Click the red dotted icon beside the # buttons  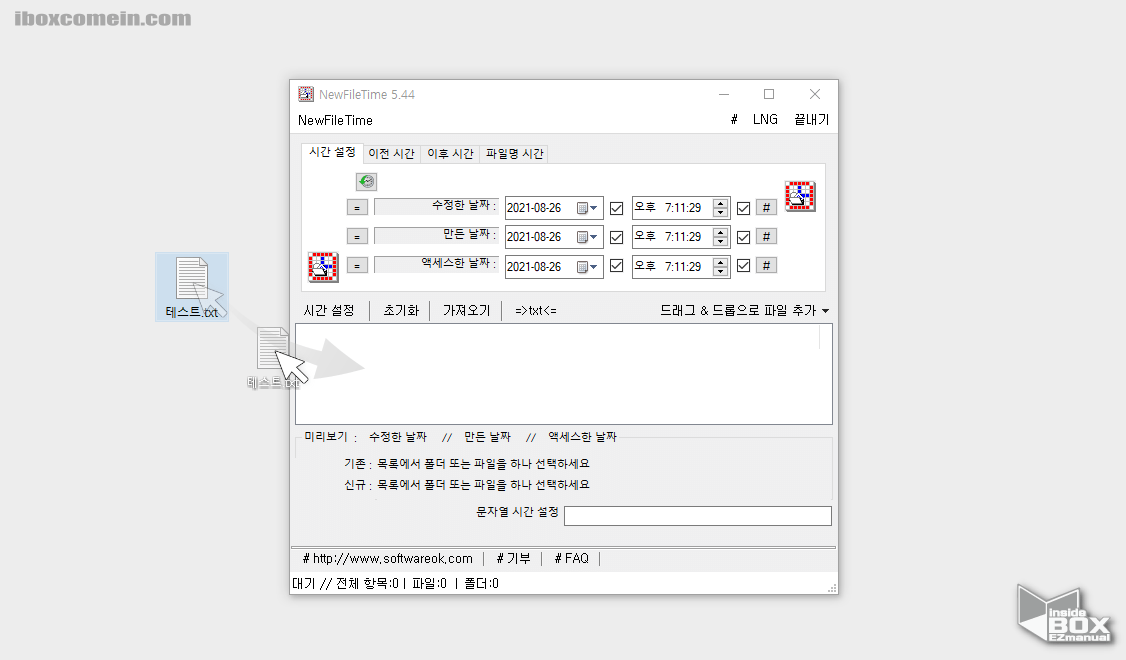click(800, 196)
